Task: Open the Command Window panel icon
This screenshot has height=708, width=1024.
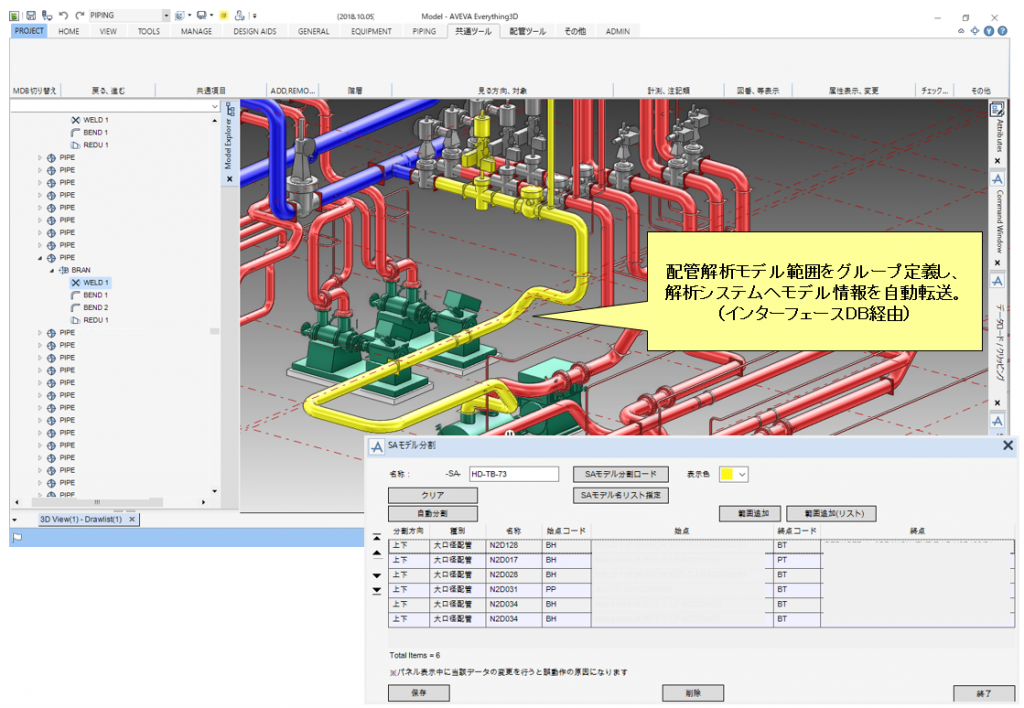Action: tap(997, 179)
